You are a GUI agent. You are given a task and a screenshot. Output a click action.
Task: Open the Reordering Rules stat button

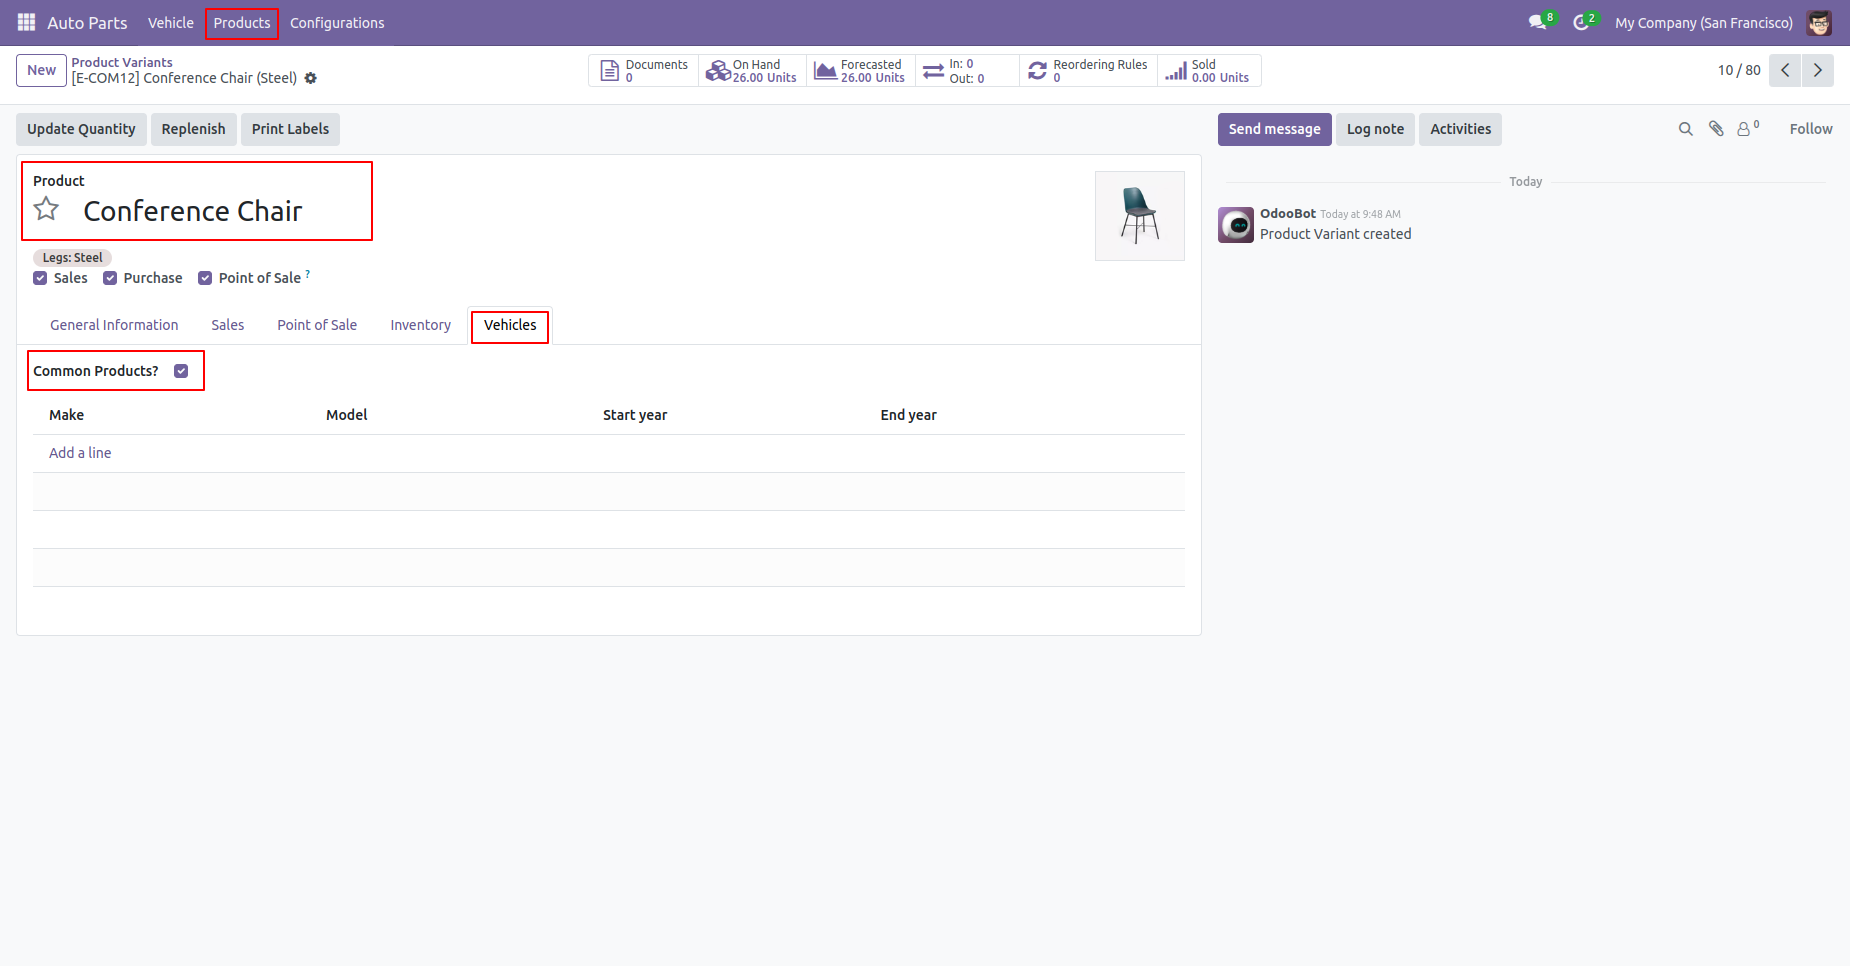pos(1089,71)
